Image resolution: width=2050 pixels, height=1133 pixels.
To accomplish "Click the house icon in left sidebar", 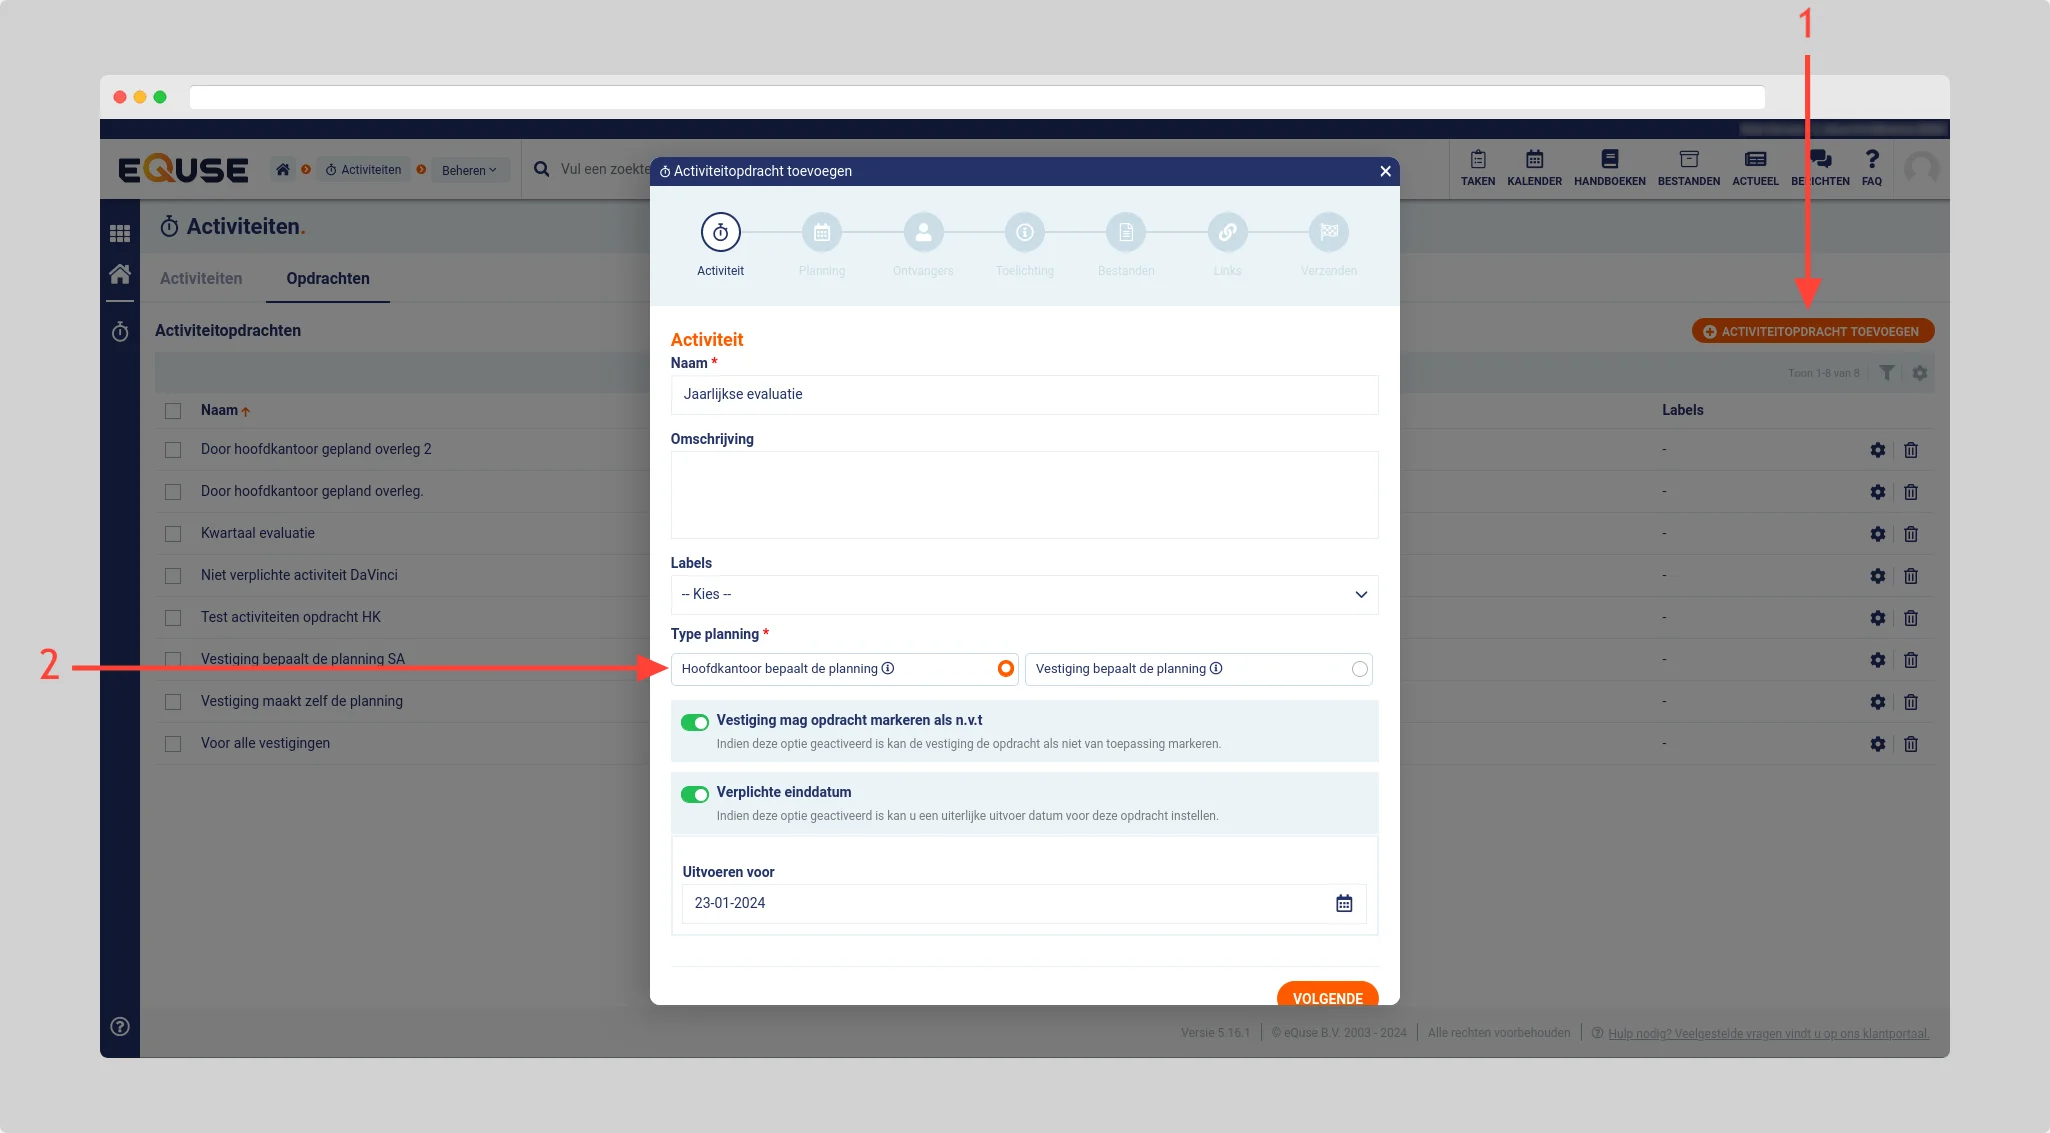I will coord(120,274).
